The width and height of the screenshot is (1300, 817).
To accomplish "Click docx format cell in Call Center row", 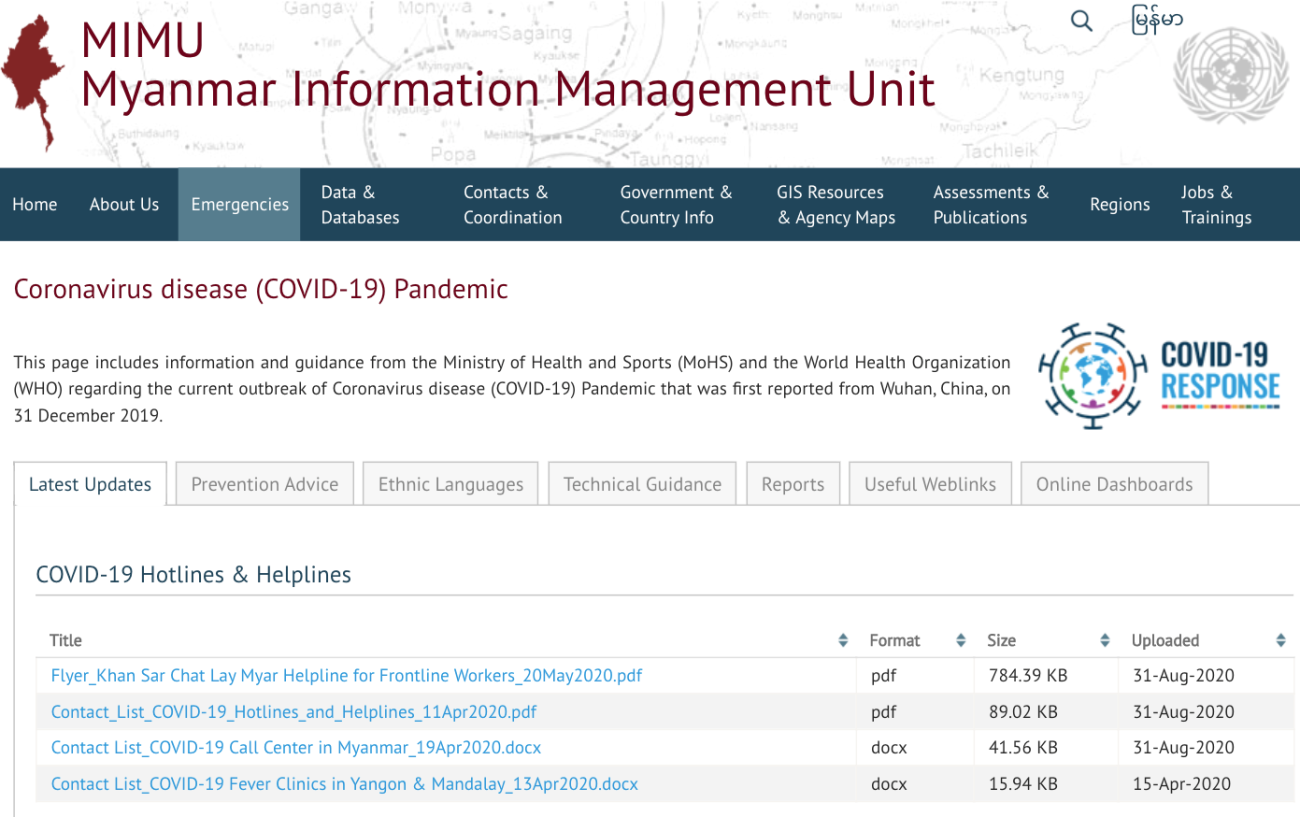I will (x=889, y=748).
